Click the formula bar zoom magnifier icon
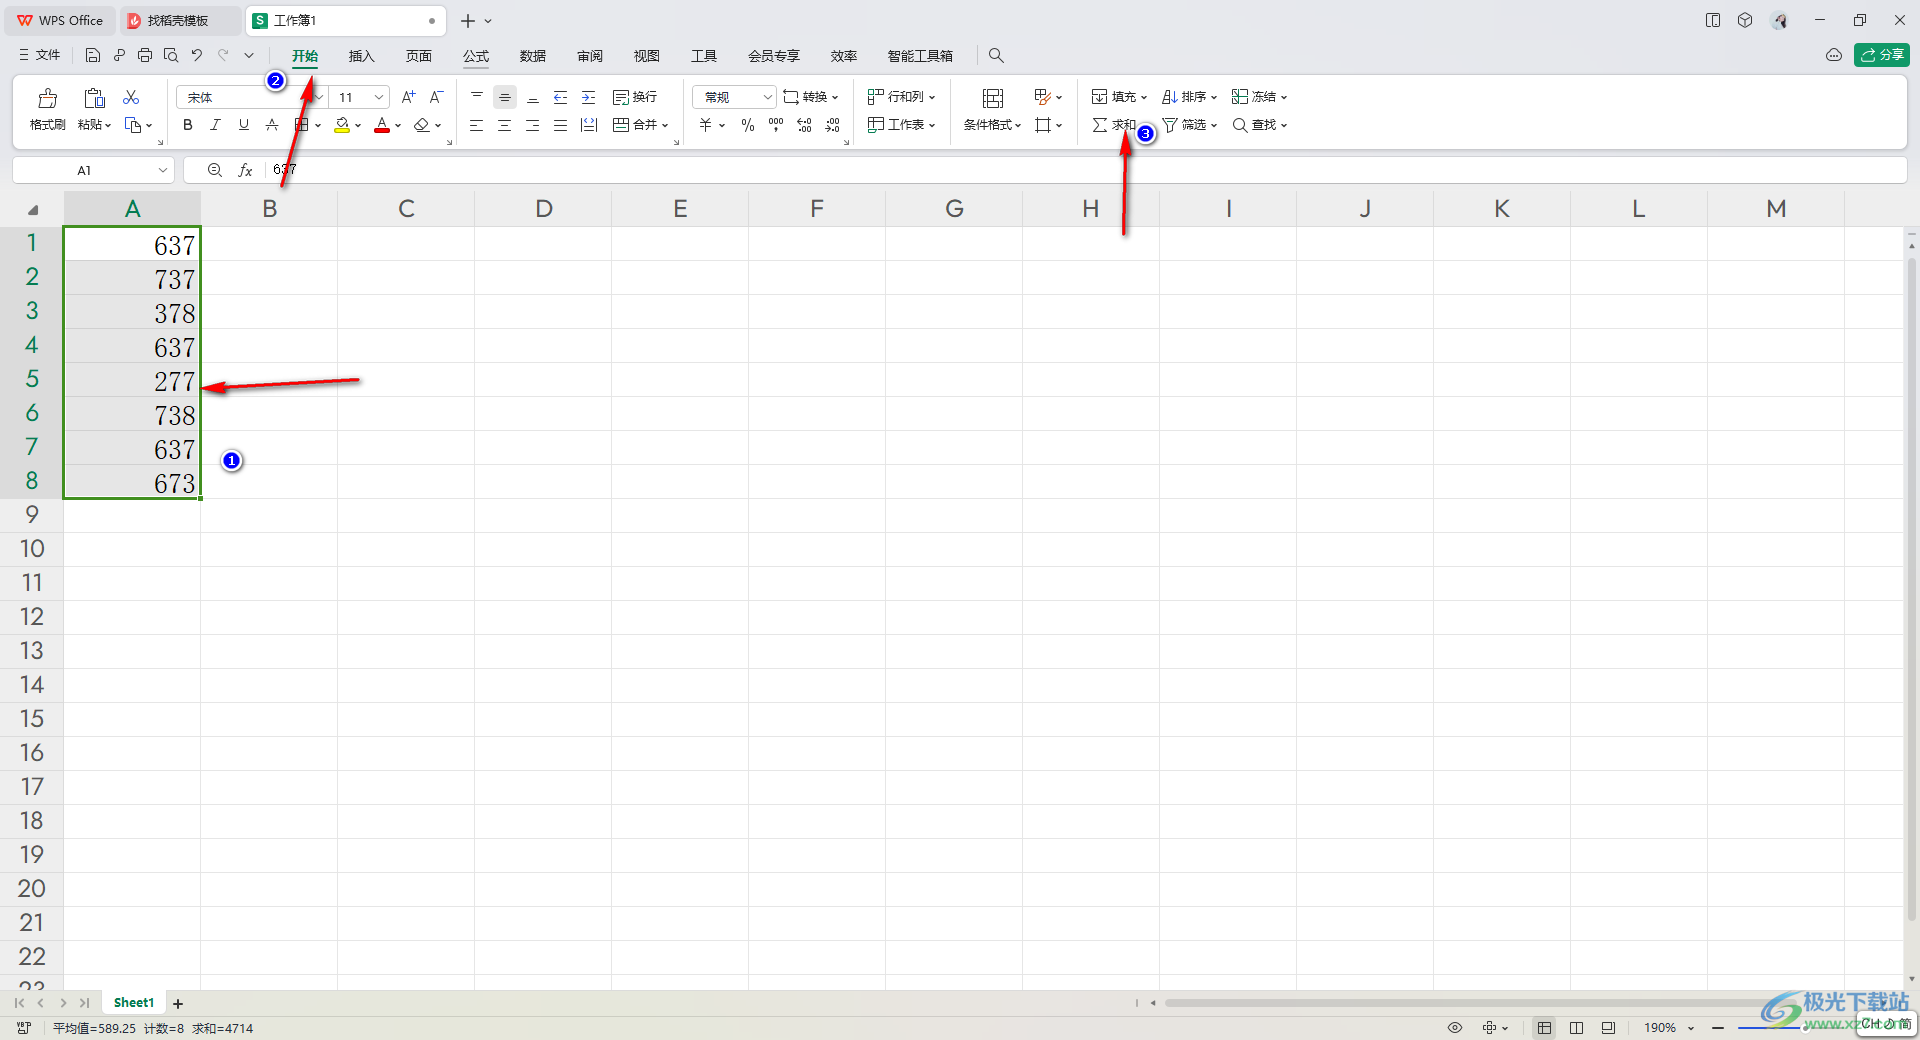 [x=214, y=170]
